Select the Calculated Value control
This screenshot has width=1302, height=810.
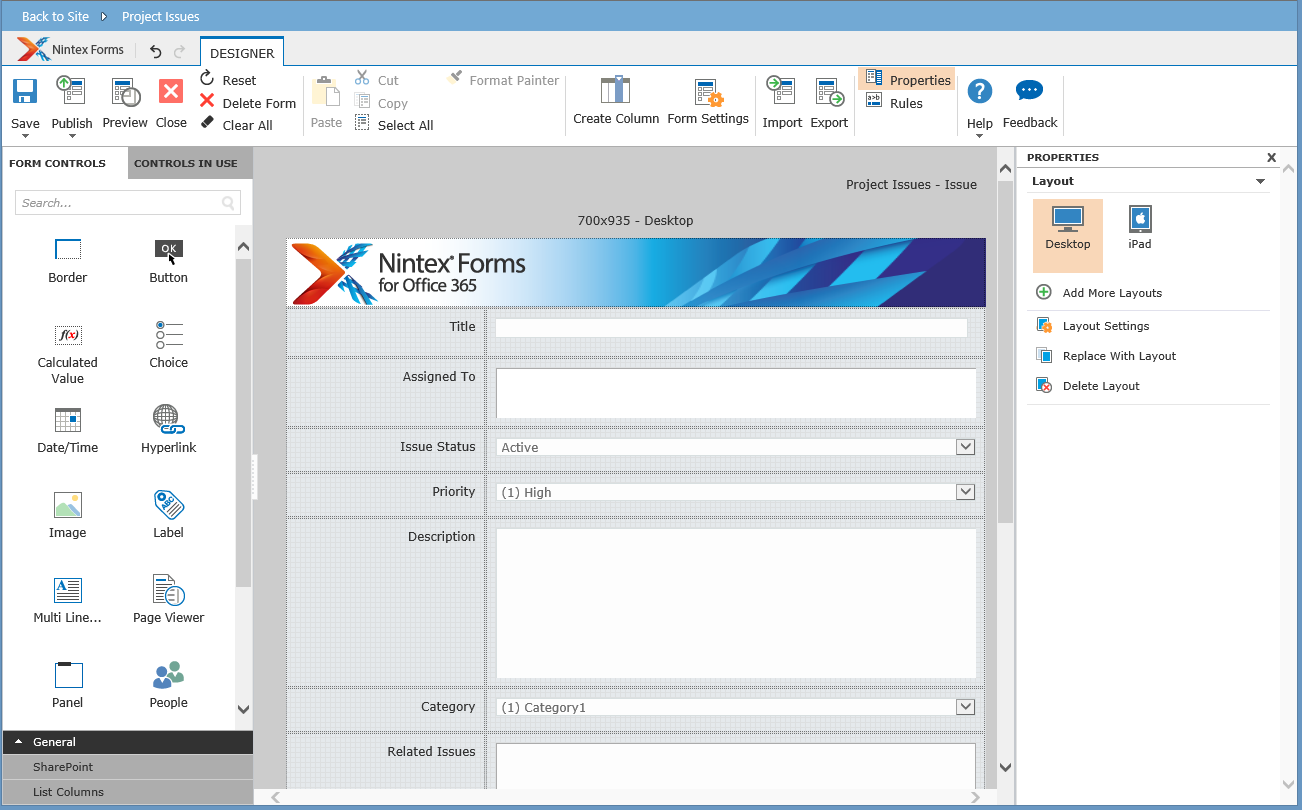(x=68, y=353)
